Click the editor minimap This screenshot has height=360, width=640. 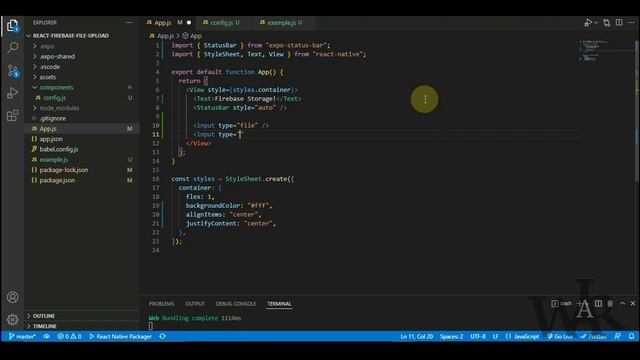tap(606, 51)
